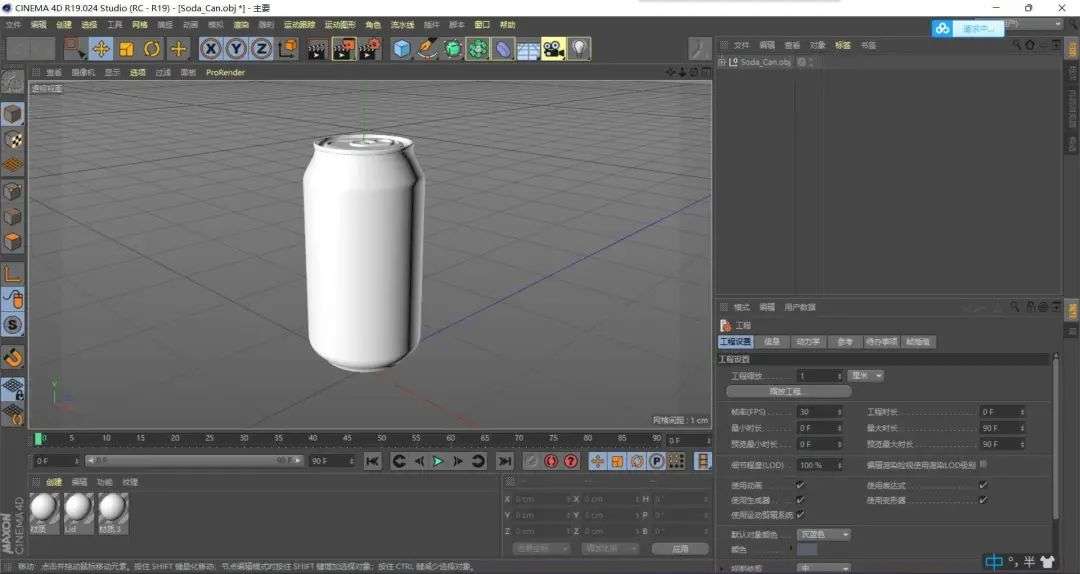1080x574 pixels.
Task: Click the color swatch under default object color
Action: pyautogui.click(x=808, y=549)
